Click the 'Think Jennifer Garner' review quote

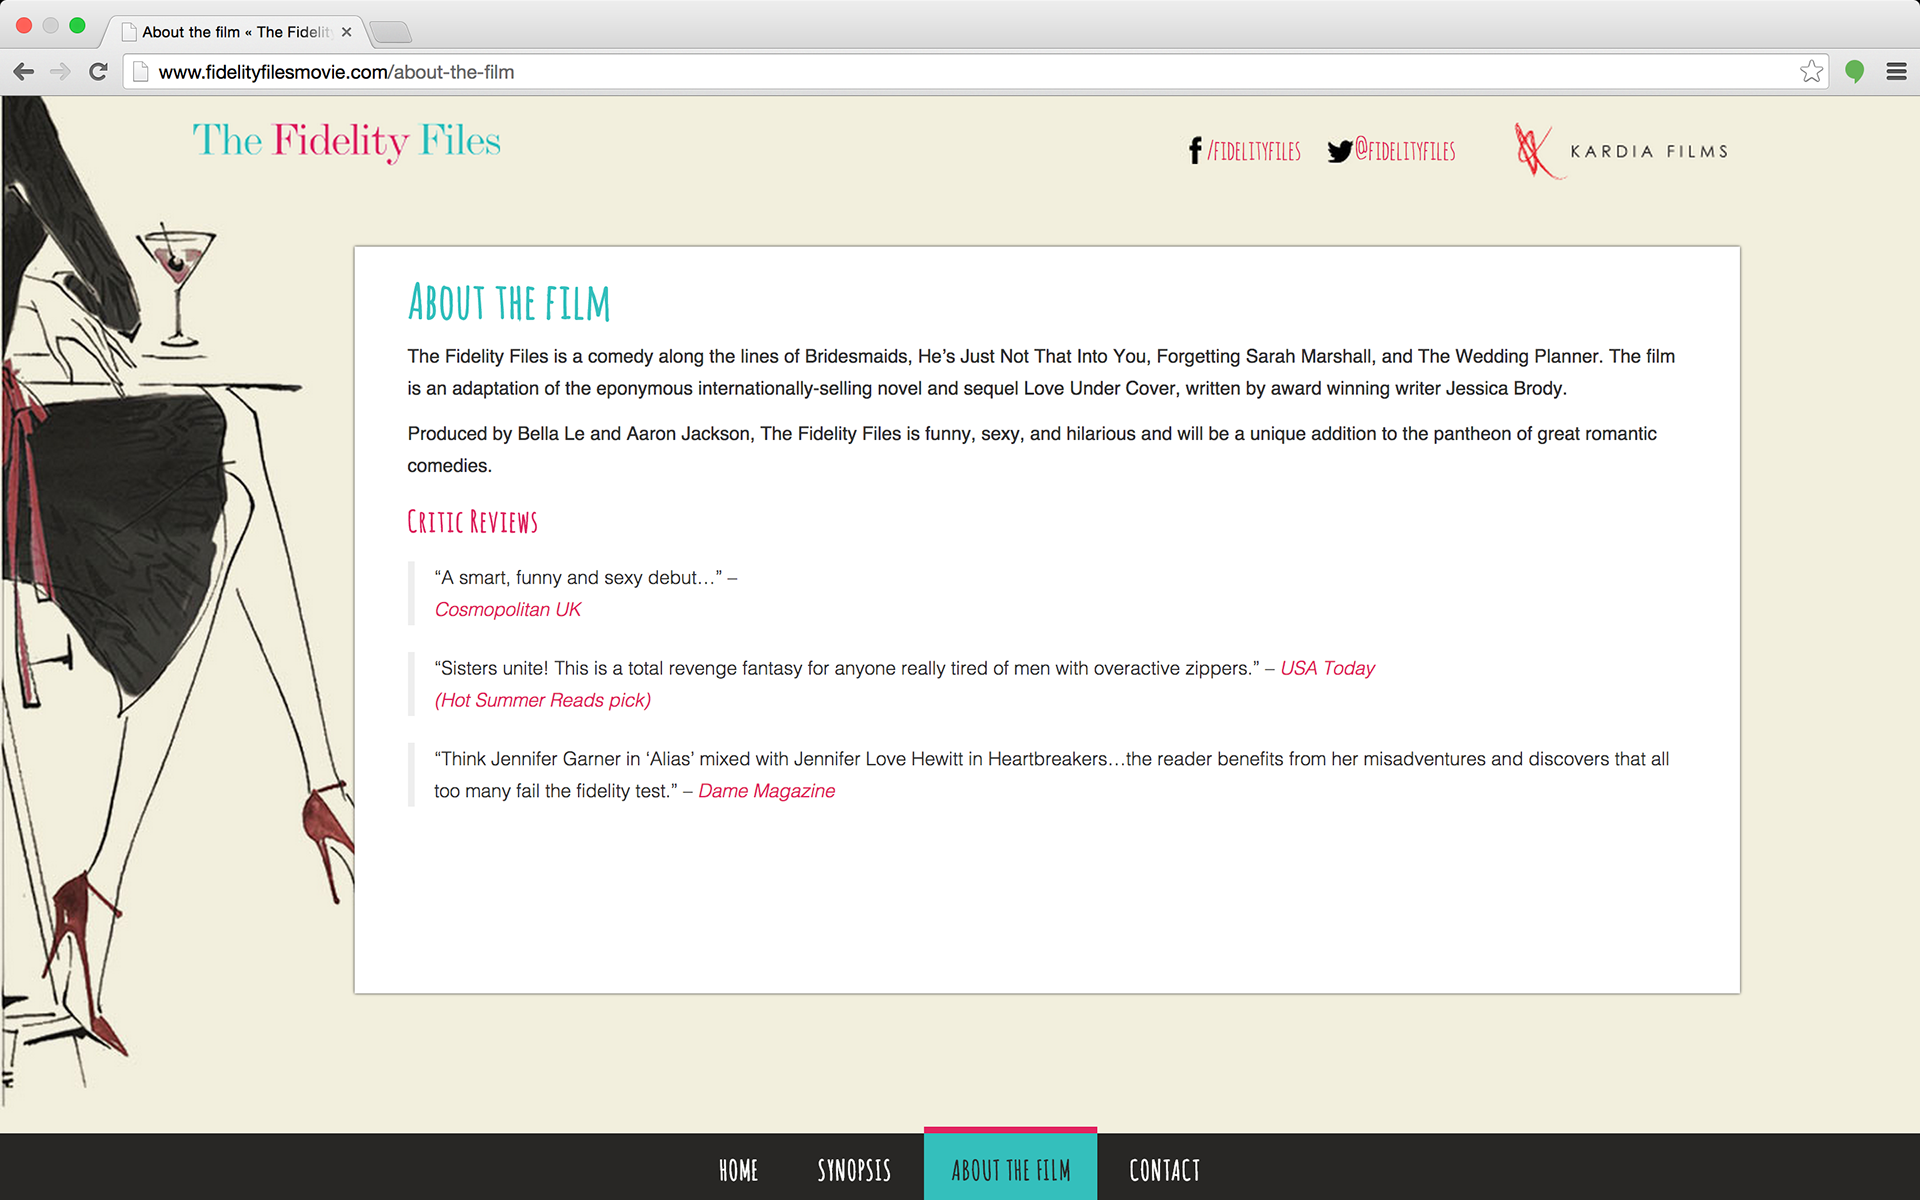(x=1051, y=775)
